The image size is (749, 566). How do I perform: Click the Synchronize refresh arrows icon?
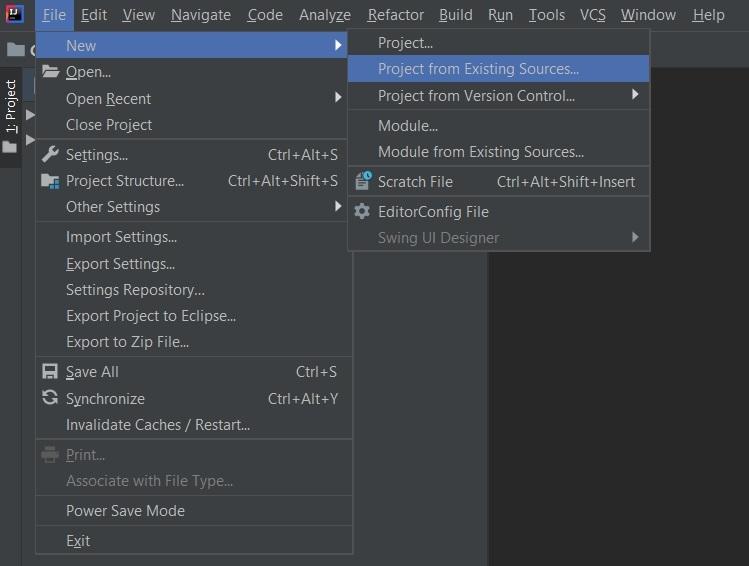point(50,398)
